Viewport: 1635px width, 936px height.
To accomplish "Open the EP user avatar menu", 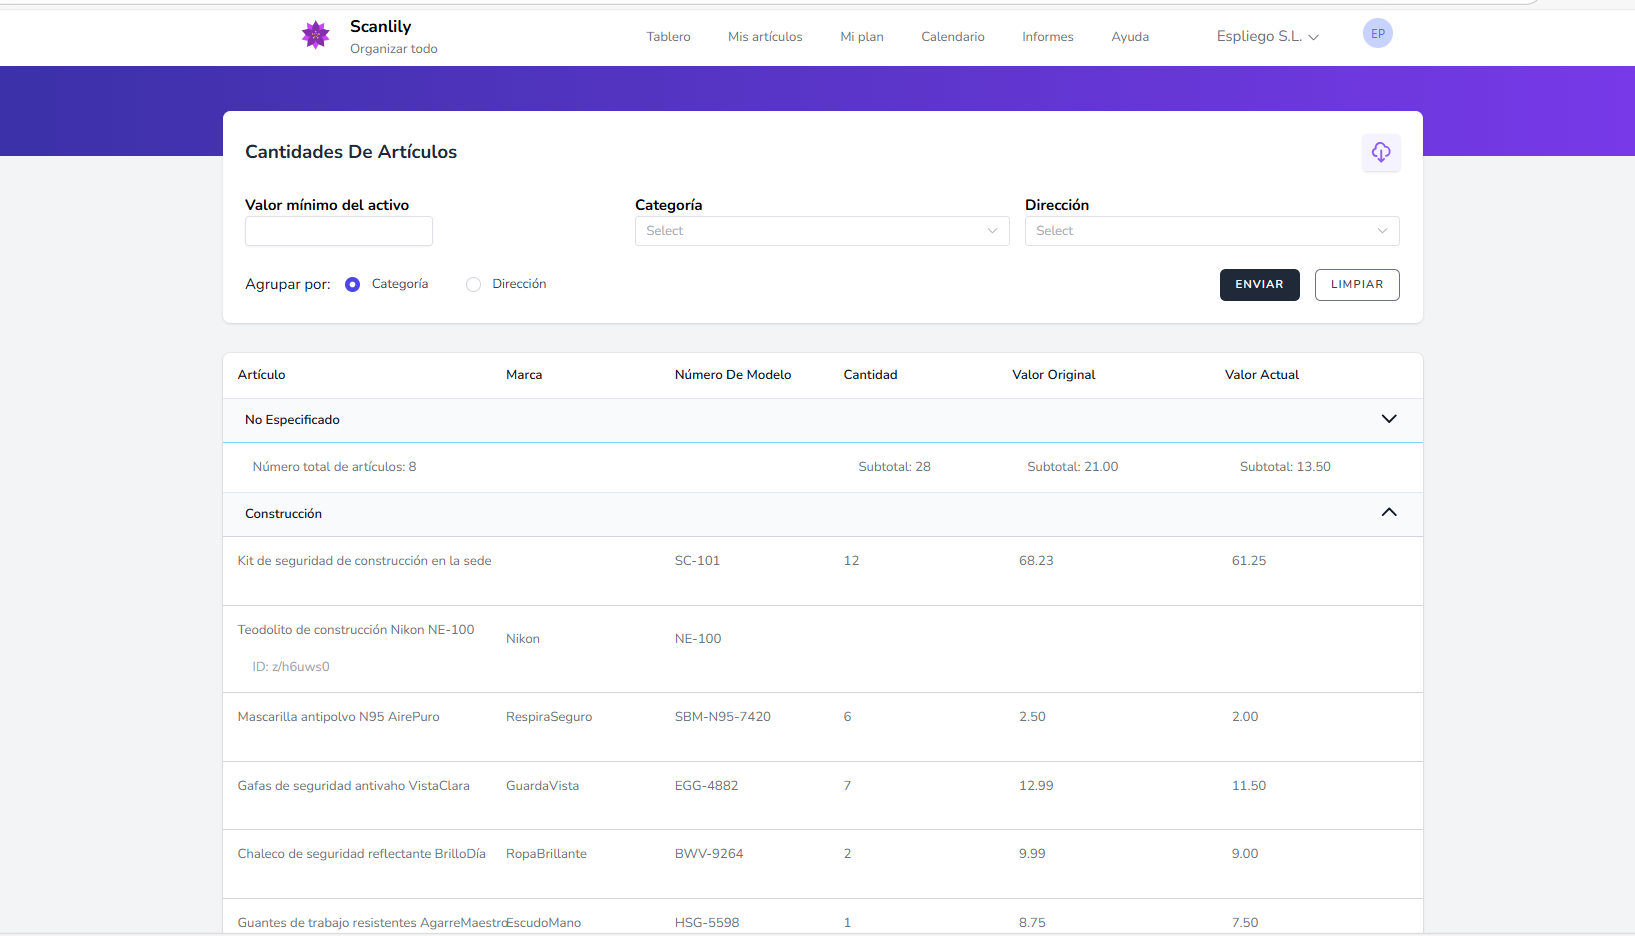I will pos(1377,34).
